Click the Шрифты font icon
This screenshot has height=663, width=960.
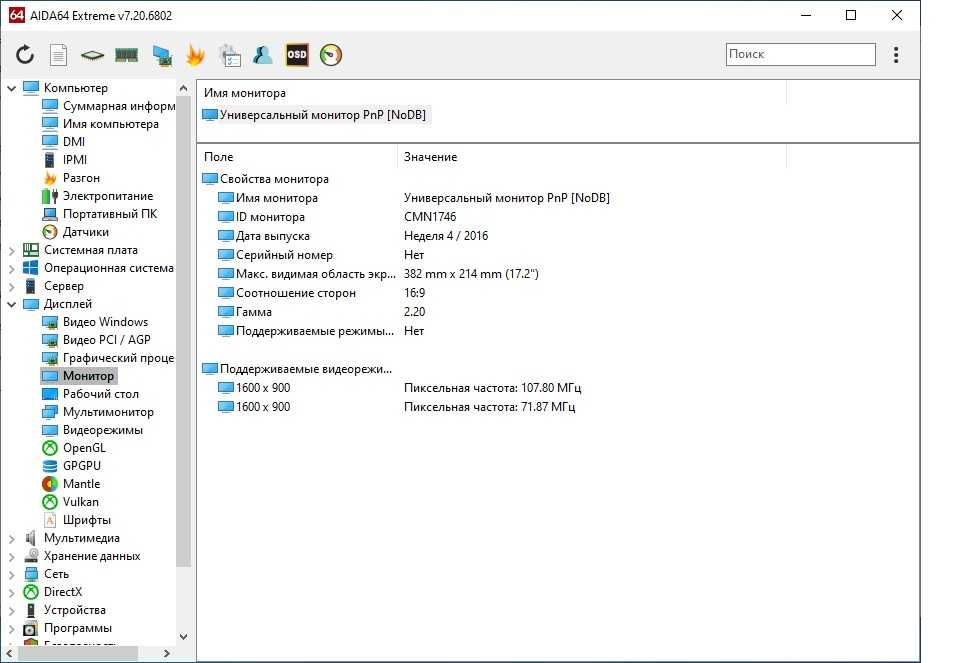[x=50, y=520]
